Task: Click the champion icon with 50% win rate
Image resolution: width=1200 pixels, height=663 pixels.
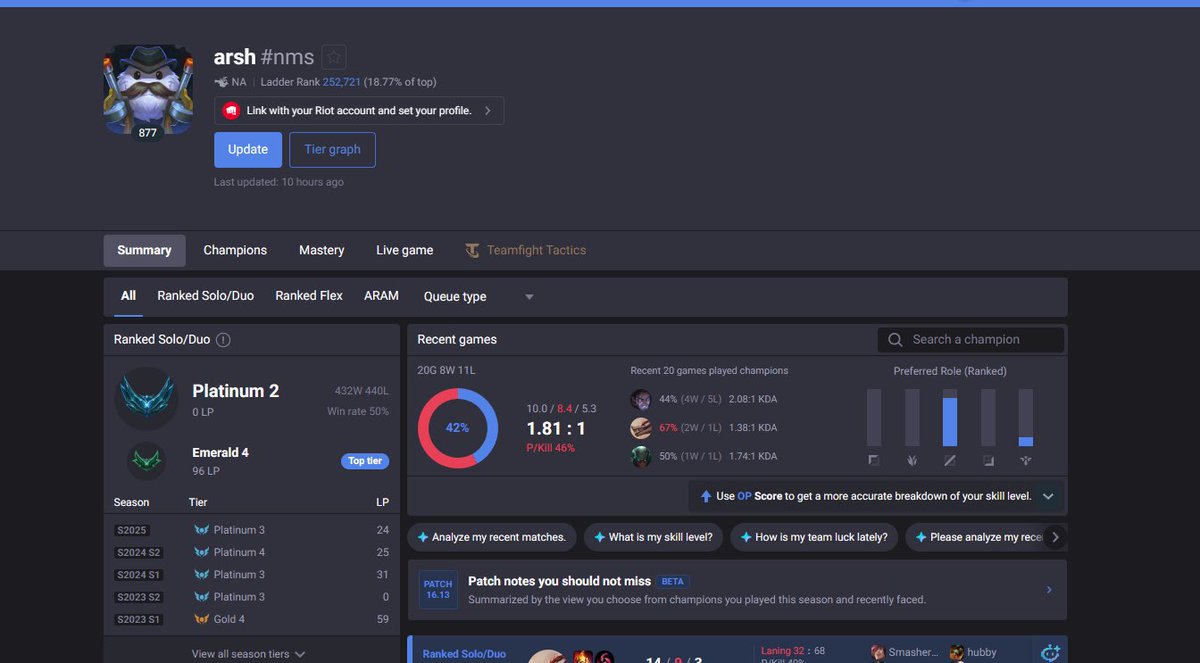Action: point(641,456)
